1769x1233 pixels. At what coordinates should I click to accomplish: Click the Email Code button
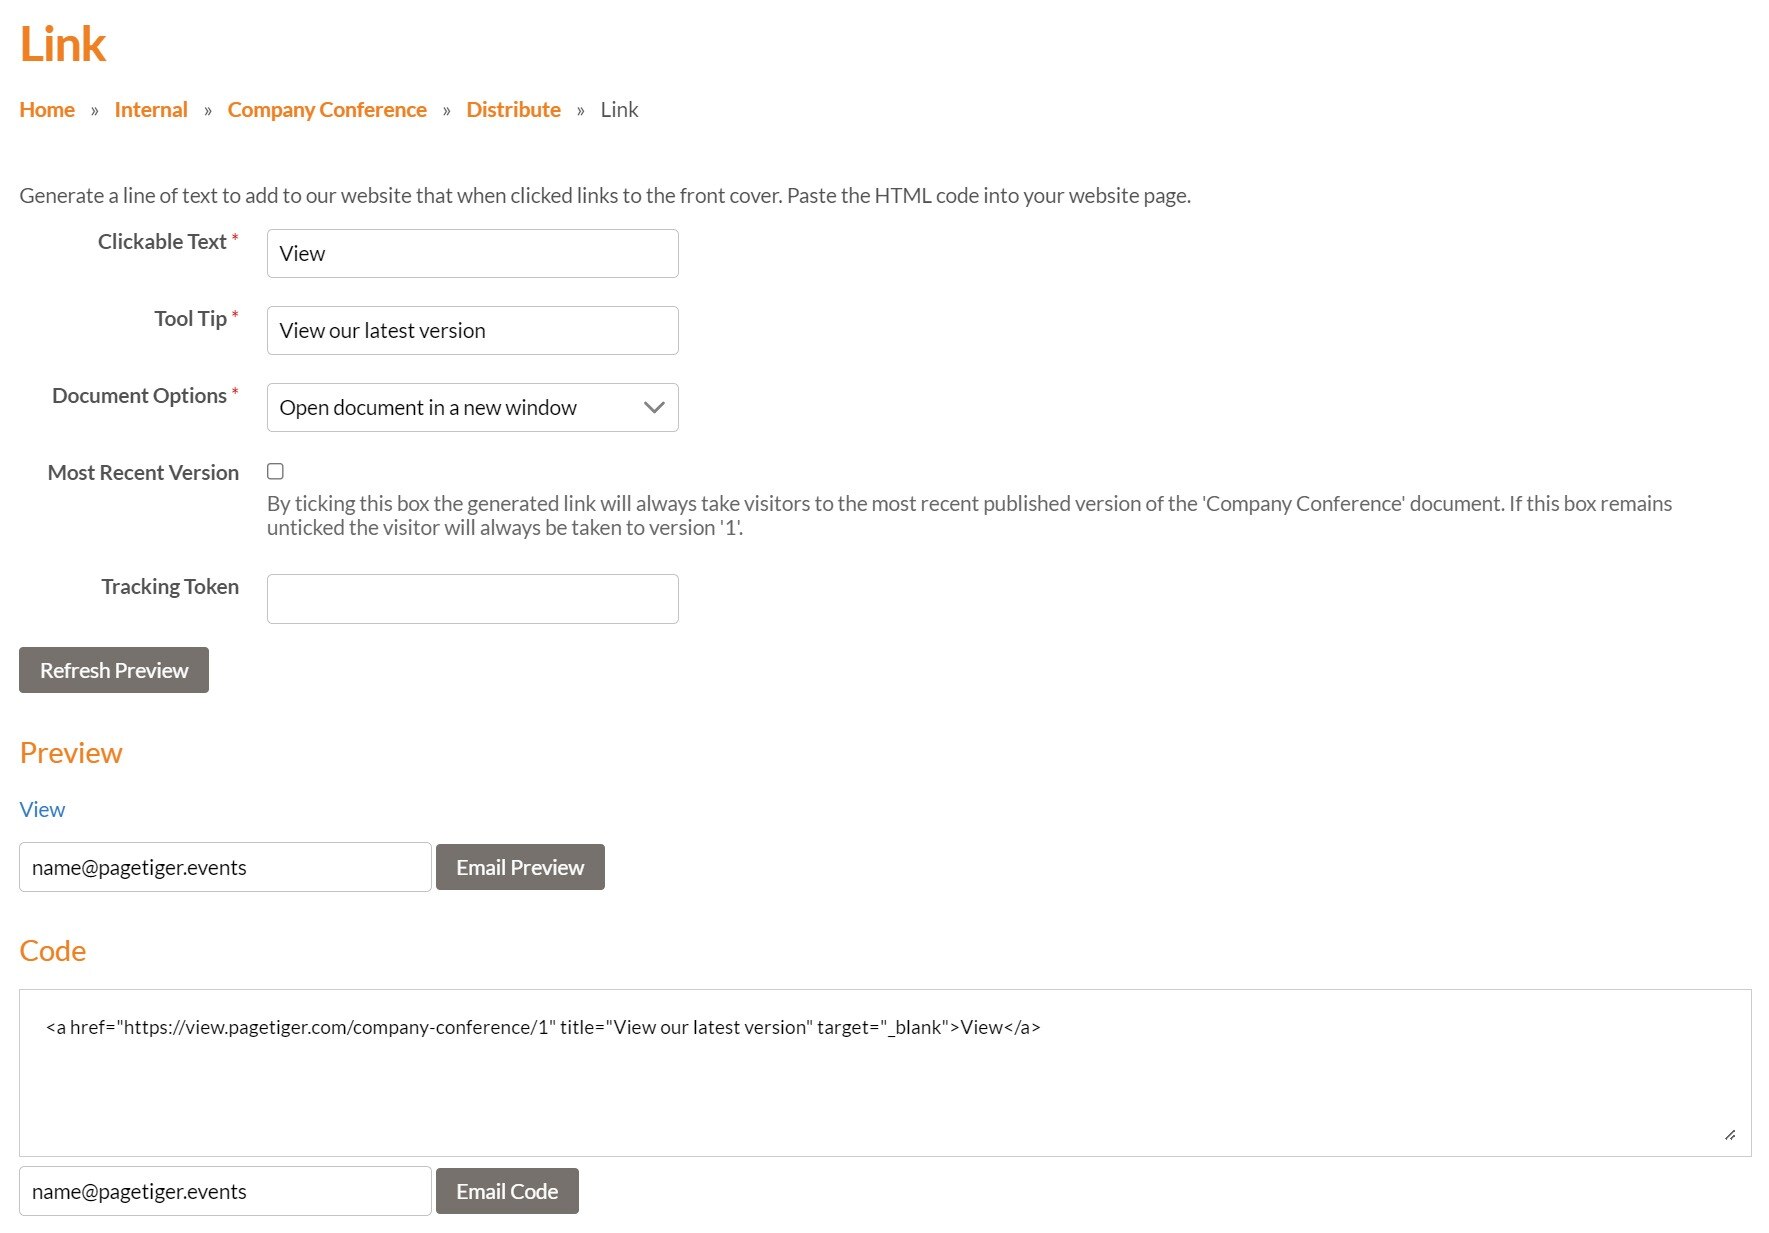tap(507, 1191)
